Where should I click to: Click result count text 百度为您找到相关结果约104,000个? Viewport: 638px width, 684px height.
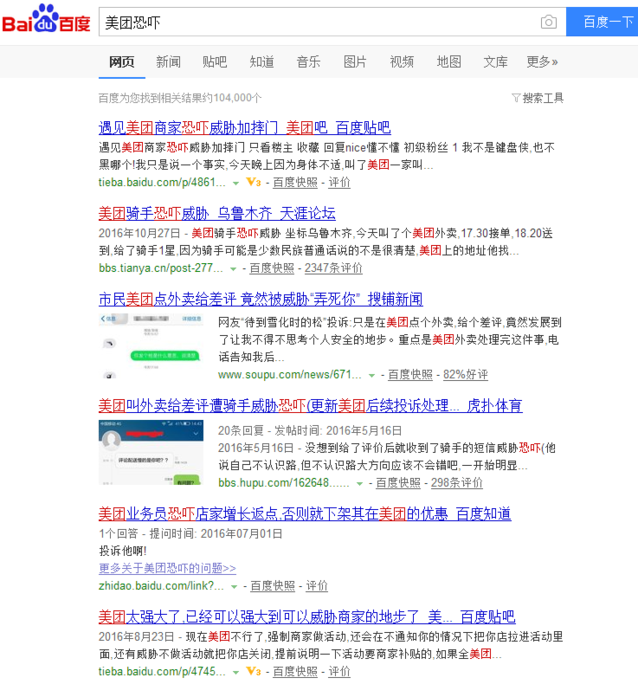click(180, 98)
